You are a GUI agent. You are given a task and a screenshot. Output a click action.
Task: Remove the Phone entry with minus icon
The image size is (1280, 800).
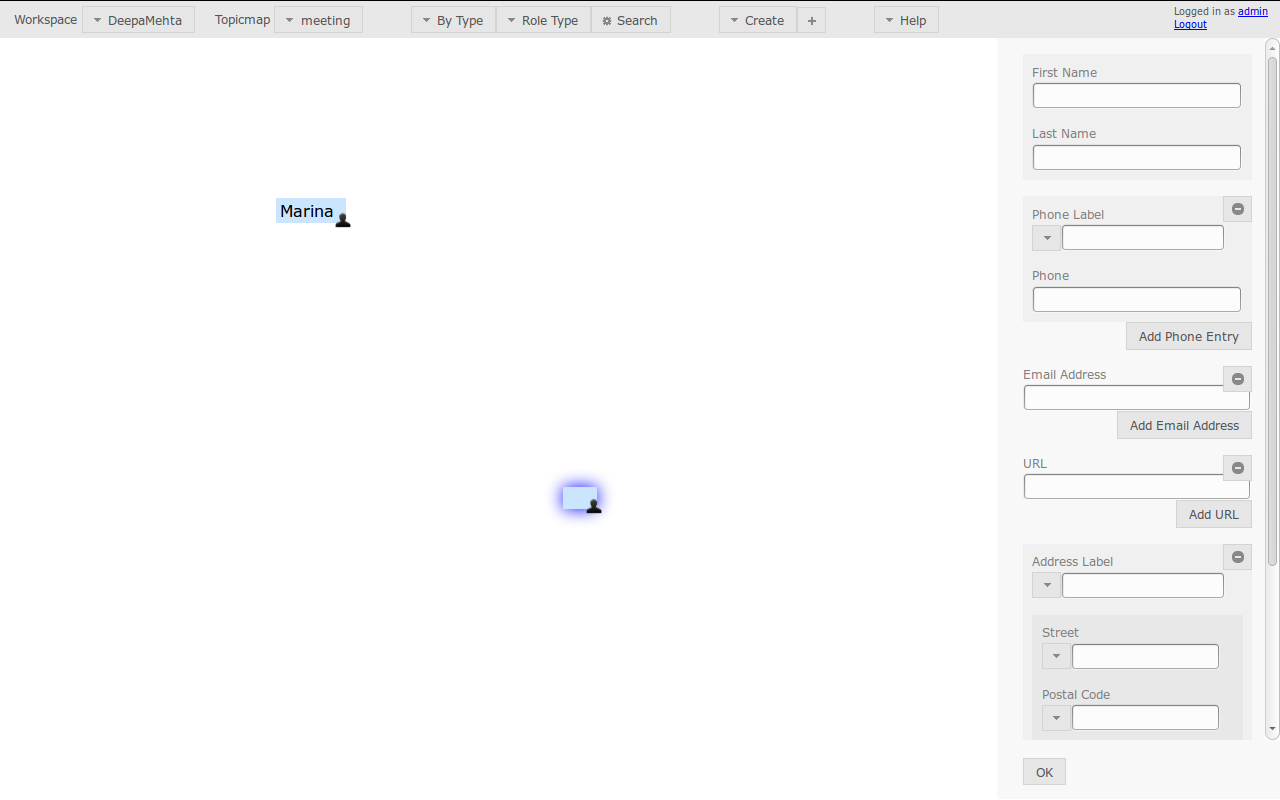(x=1238, y=209)
